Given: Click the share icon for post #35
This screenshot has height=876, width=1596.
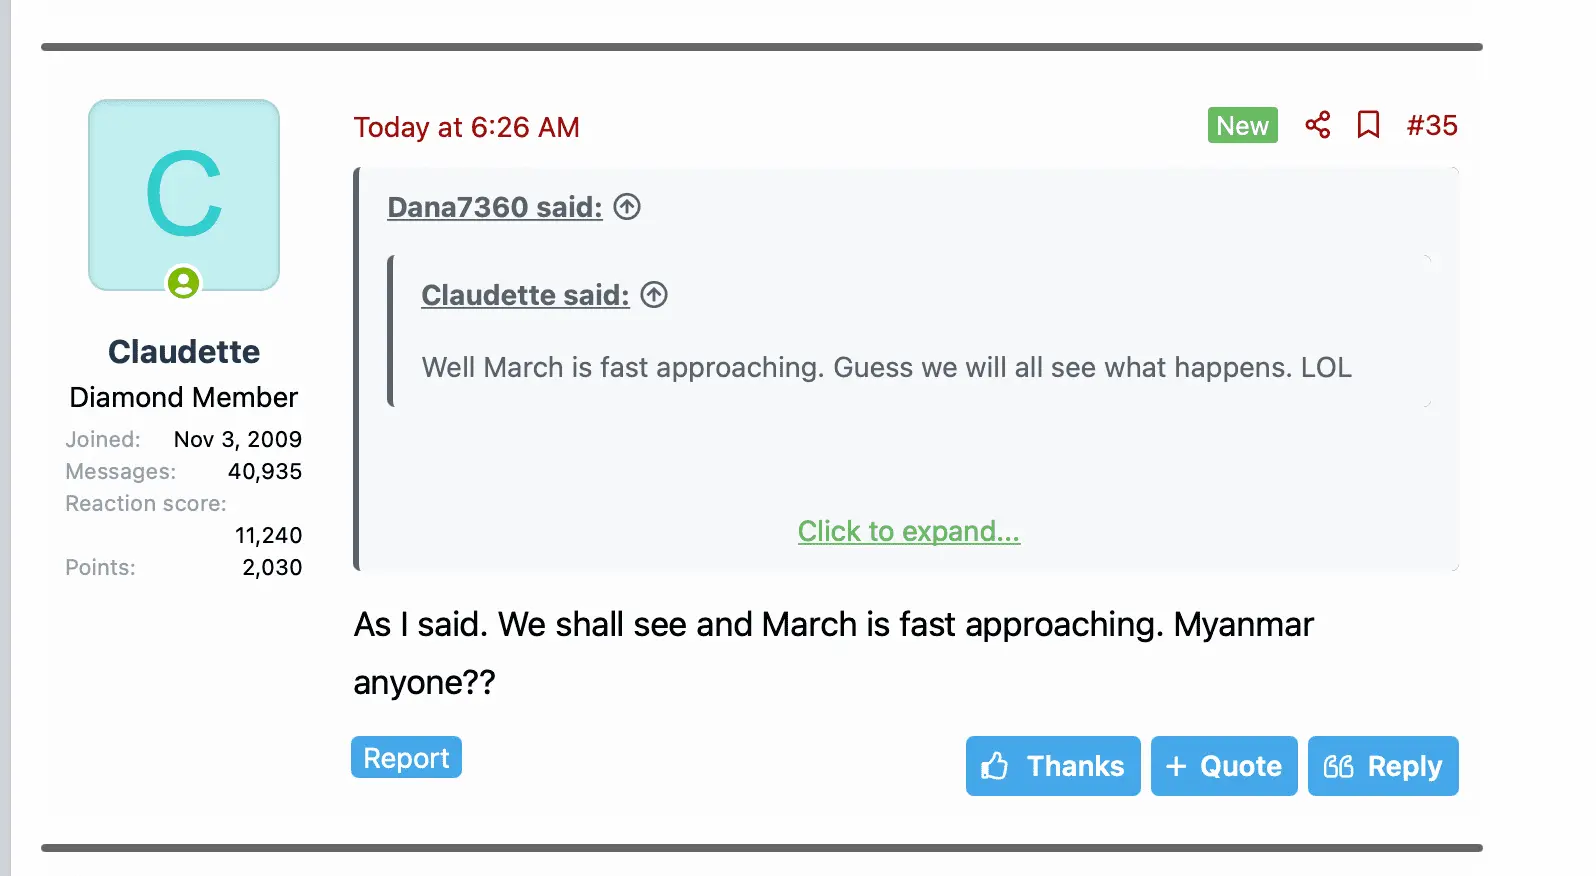Looking at the screenshot, I should pos(1318,125).
